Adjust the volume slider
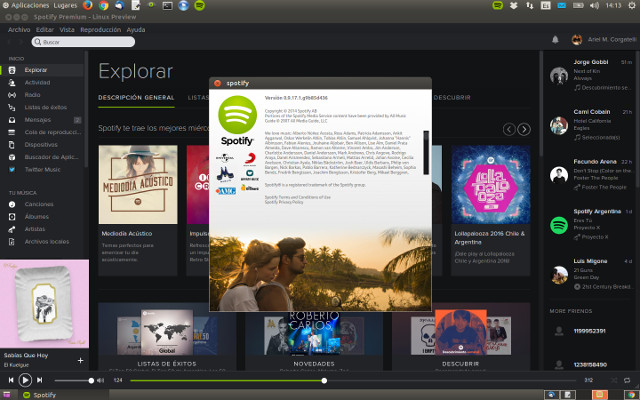The image size is (640, 400). (x=73, y=380)
